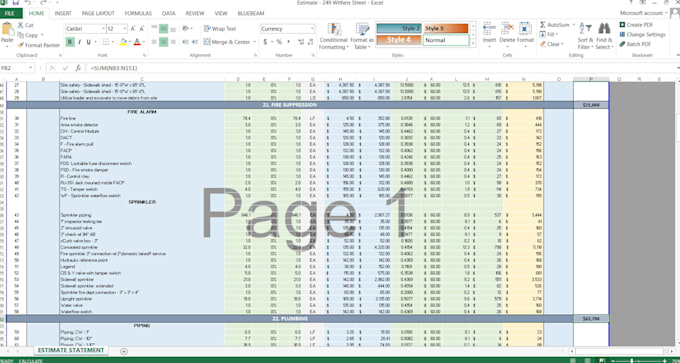Expand the Name Box P82 dropdown
Image resolution: width=680 pixels, height=363 pixels.
click(x=31, y=68)
